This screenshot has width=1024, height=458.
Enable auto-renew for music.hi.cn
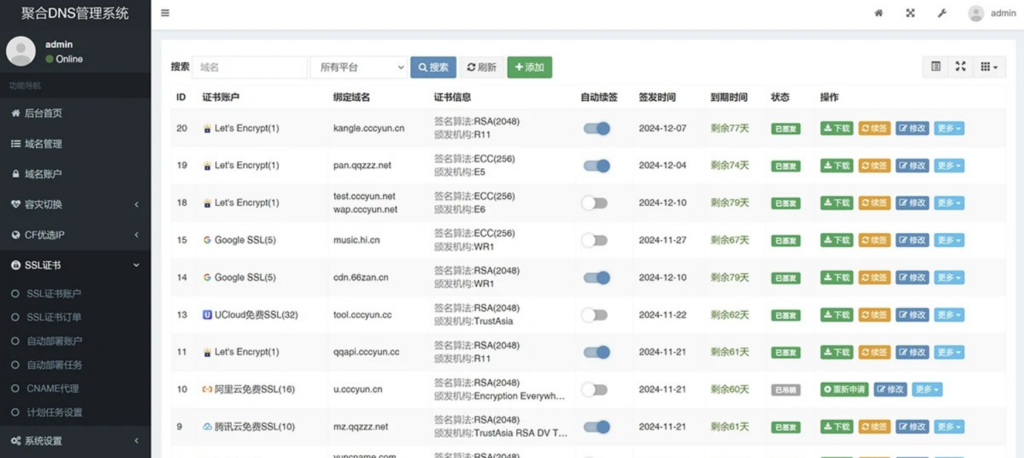pyautogui.click(x=595, y=240)
